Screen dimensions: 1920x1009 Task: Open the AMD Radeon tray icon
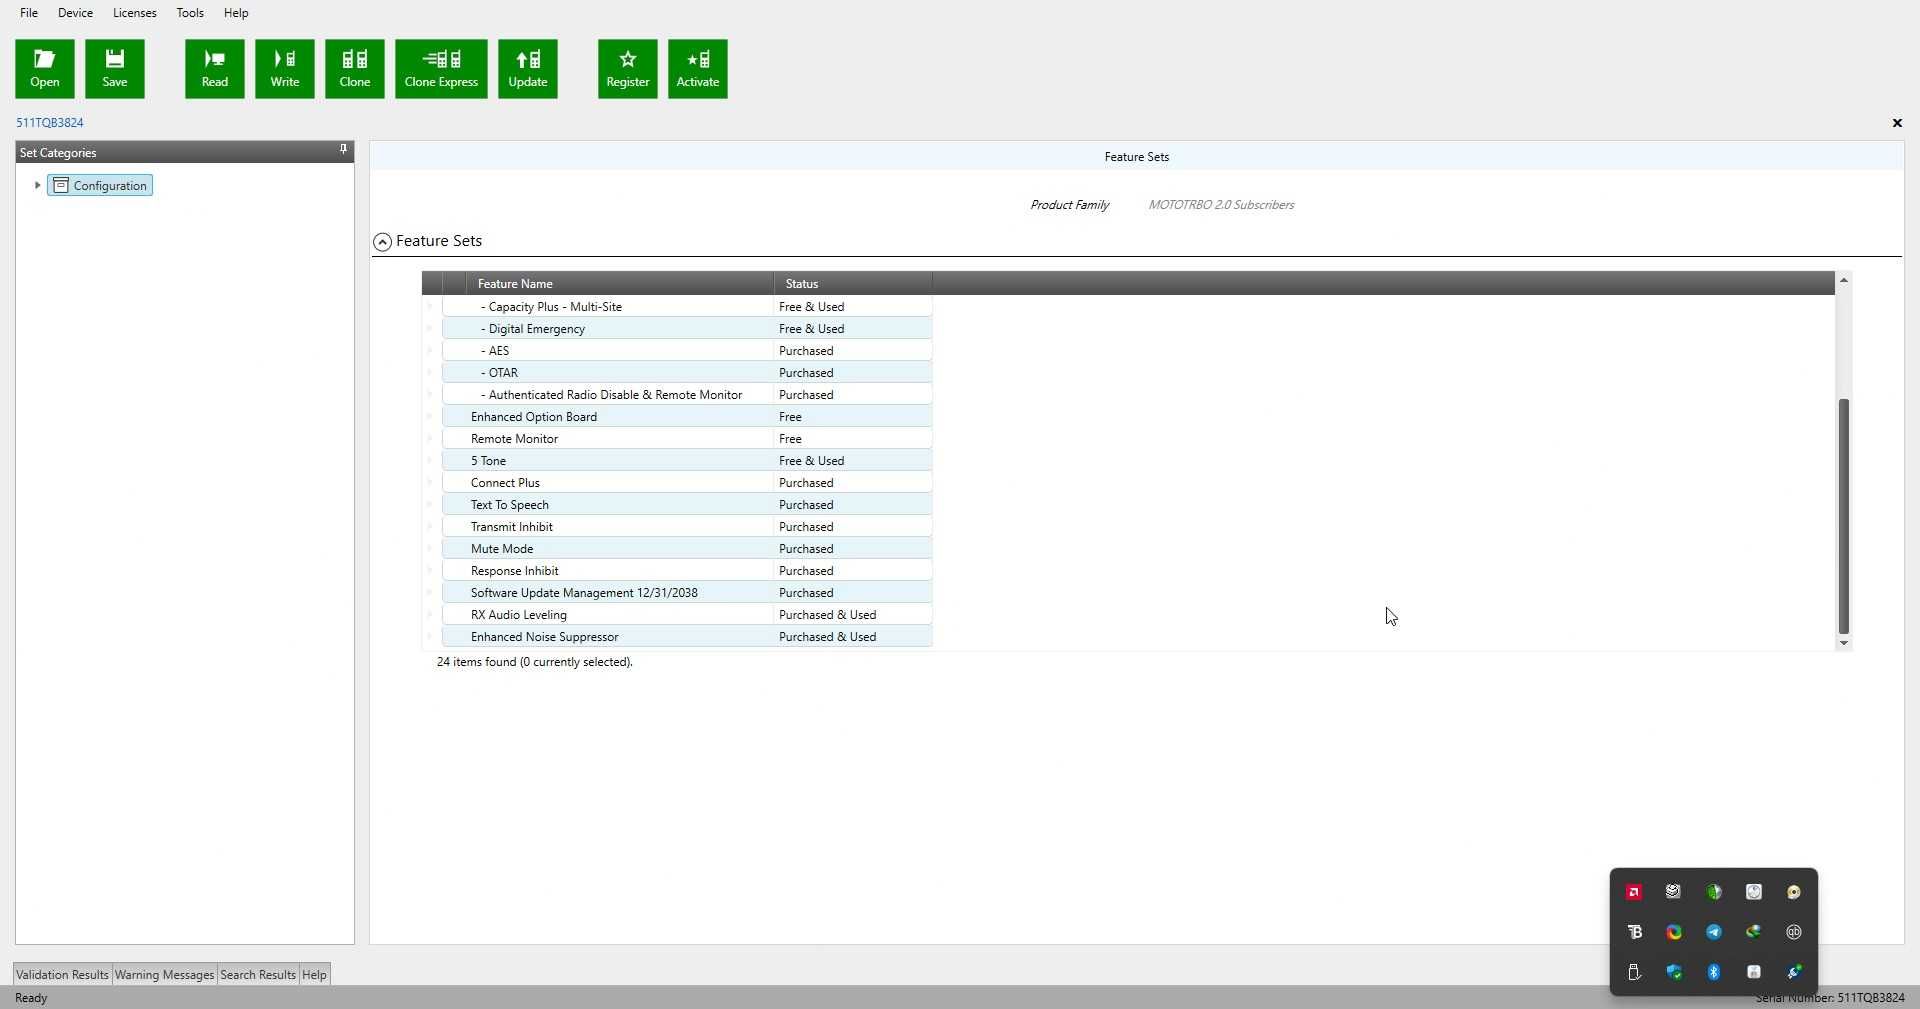[1634, 892]
